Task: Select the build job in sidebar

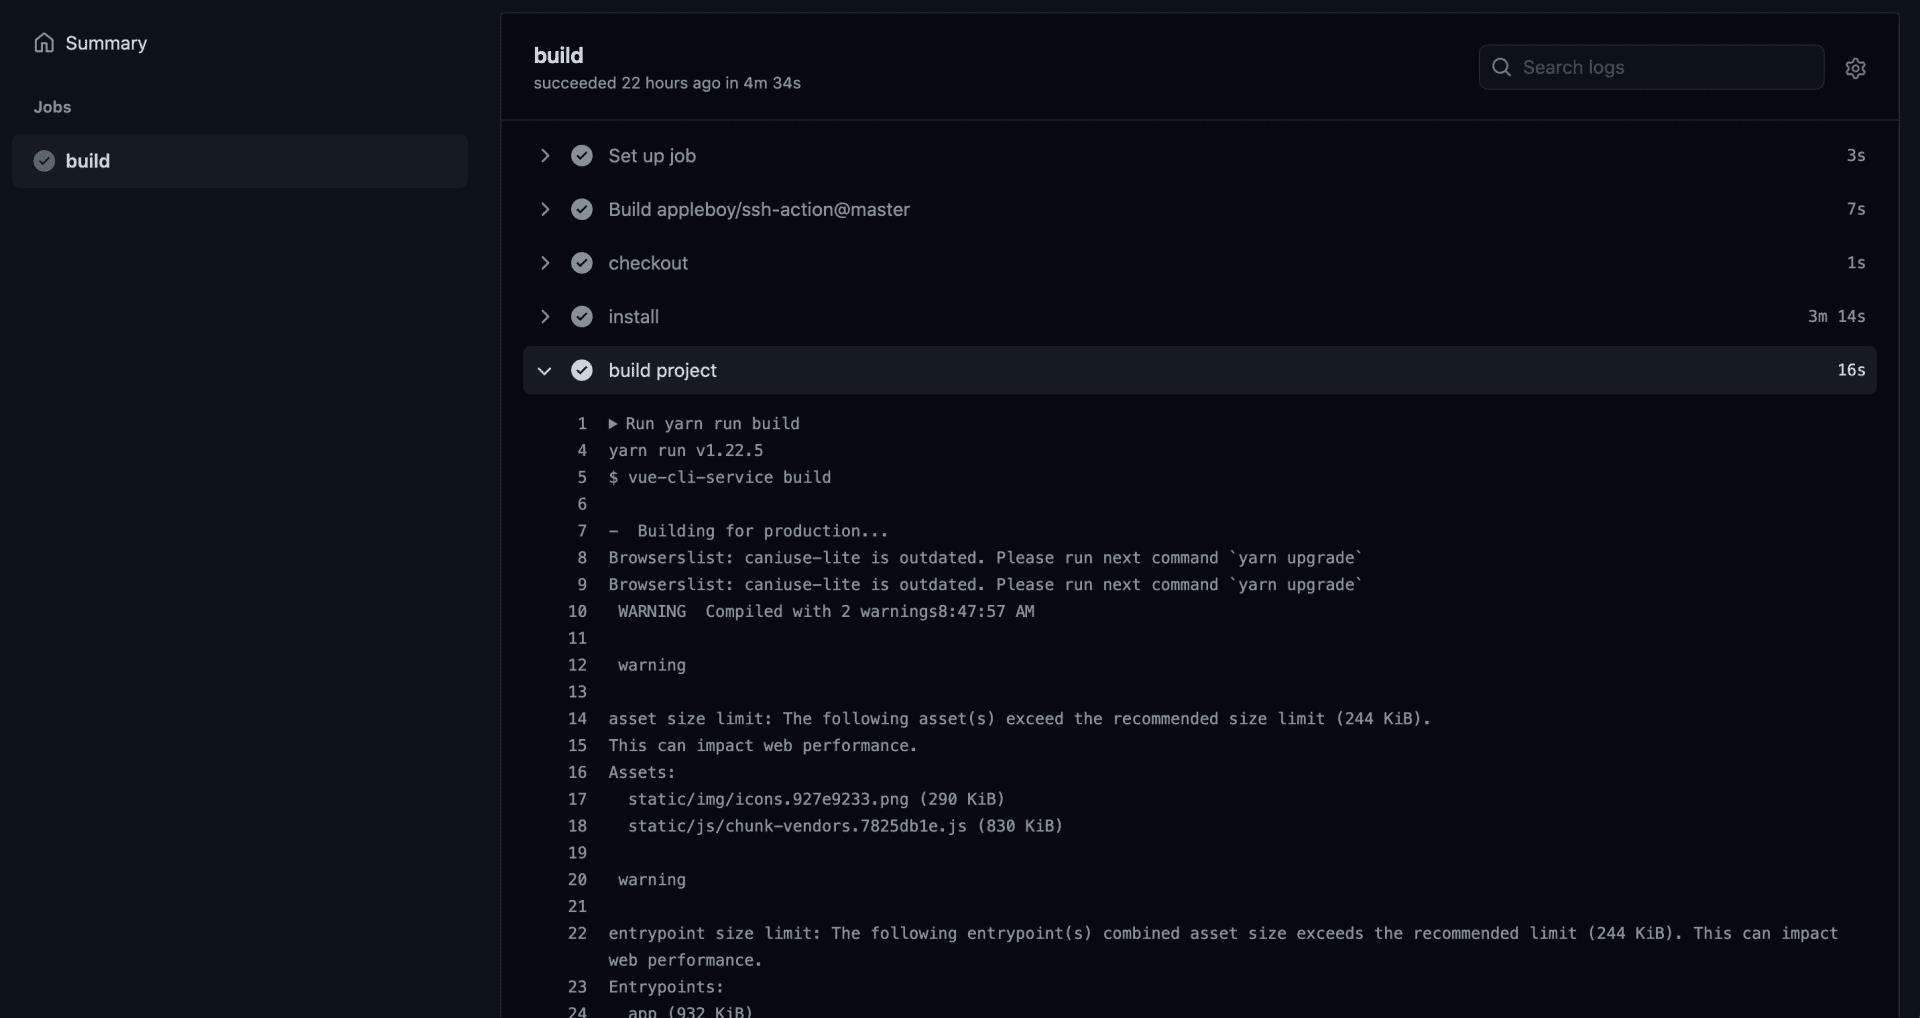Action: coord(240,161)
